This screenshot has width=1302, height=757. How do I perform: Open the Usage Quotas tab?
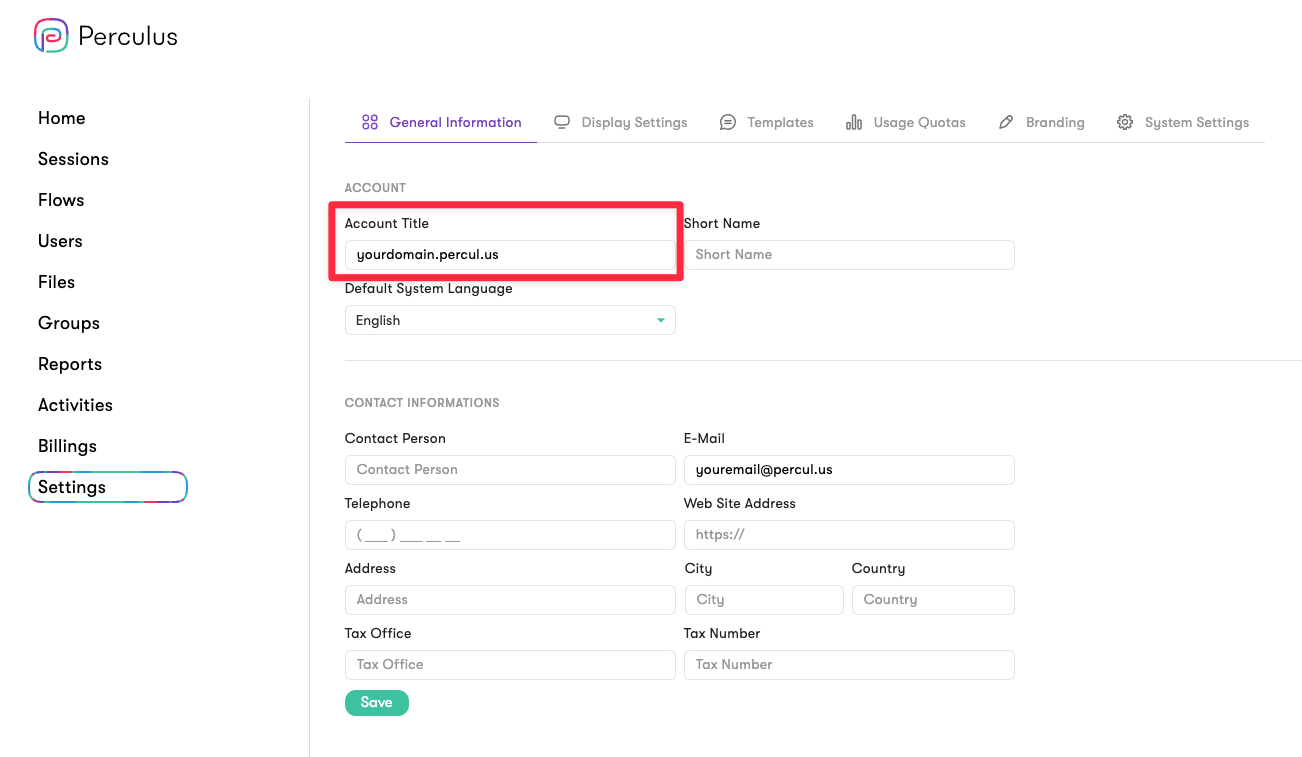coord(919,122)
